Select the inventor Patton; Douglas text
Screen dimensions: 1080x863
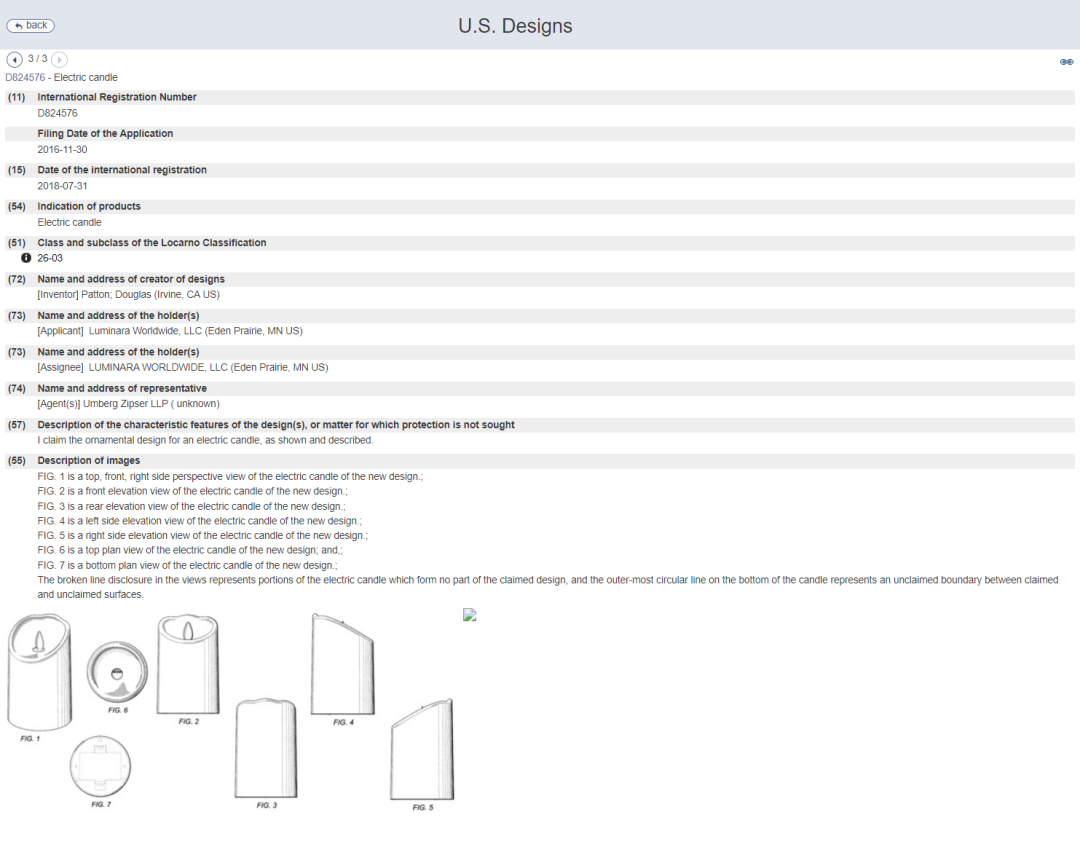click(x=128, y=295)
